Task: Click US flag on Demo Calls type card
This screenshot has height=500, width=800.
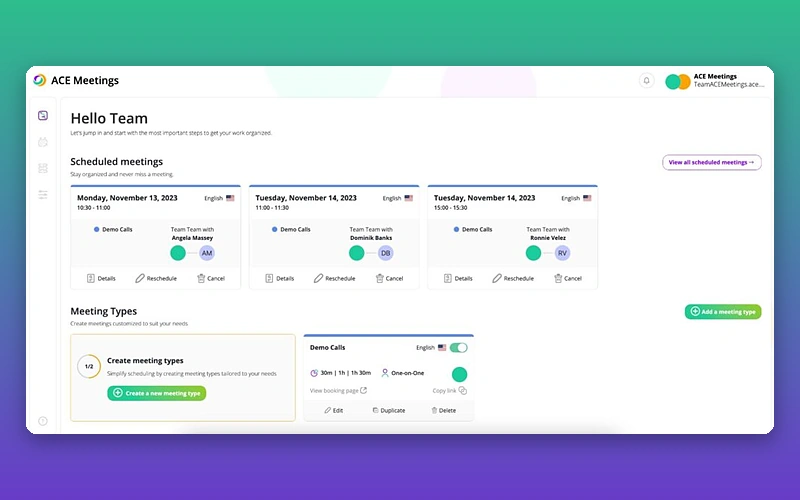Action: coord(442,347)
